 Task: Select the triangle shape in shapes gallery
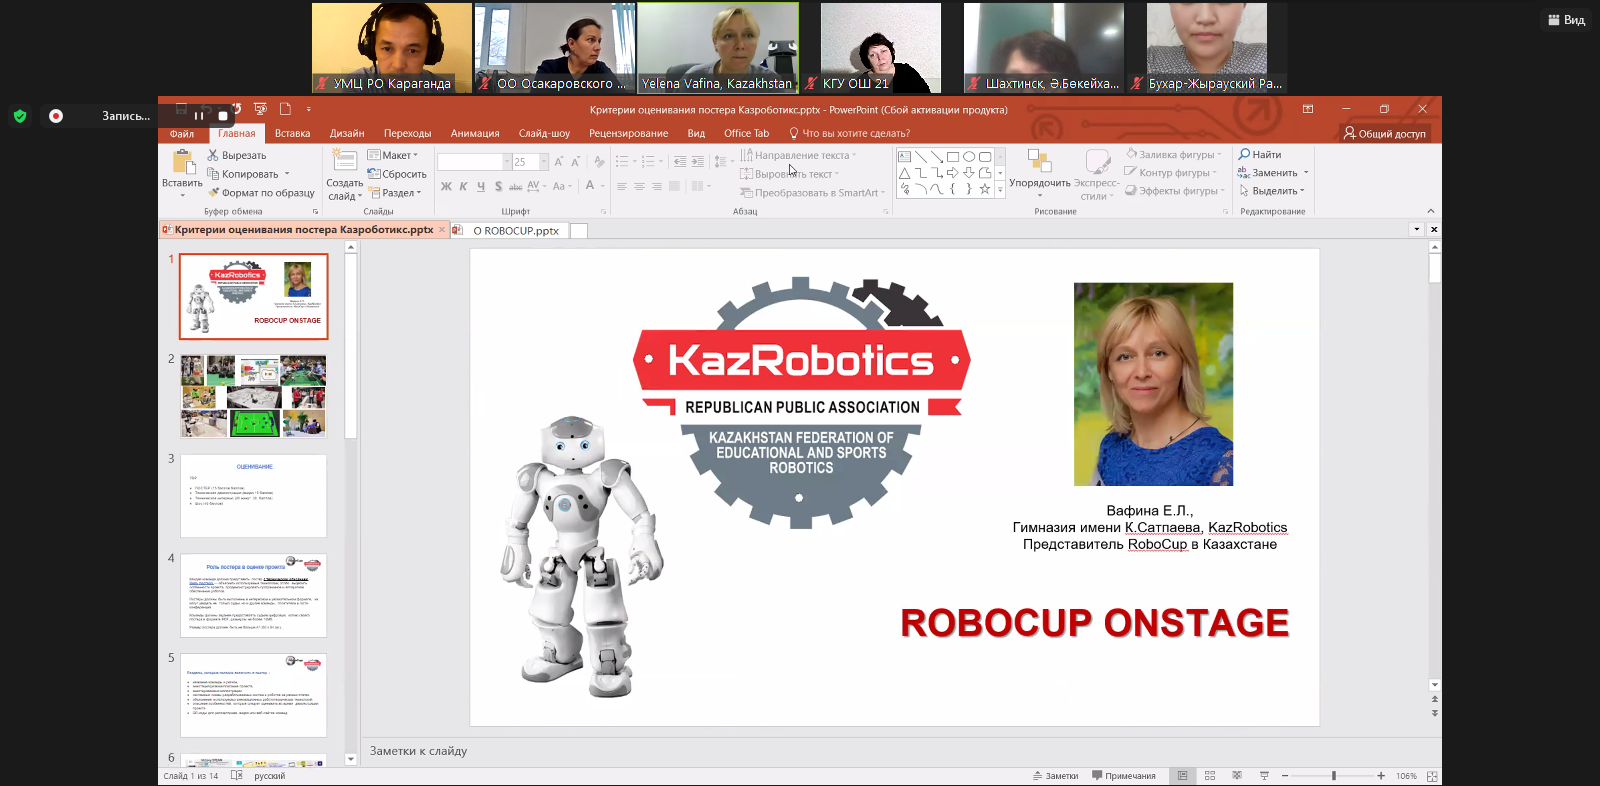904,173
